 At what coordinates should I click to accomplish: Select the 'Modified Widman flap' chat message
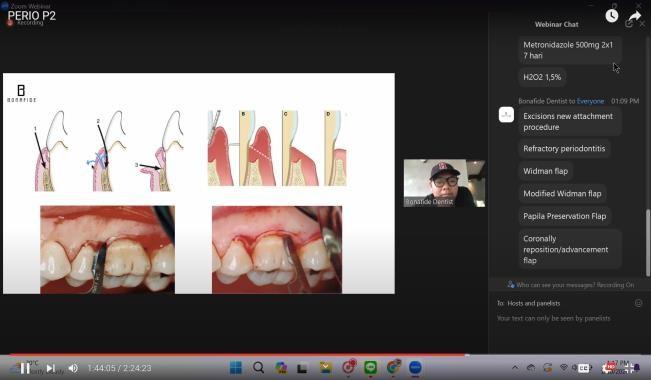click(x=562, y=194)
